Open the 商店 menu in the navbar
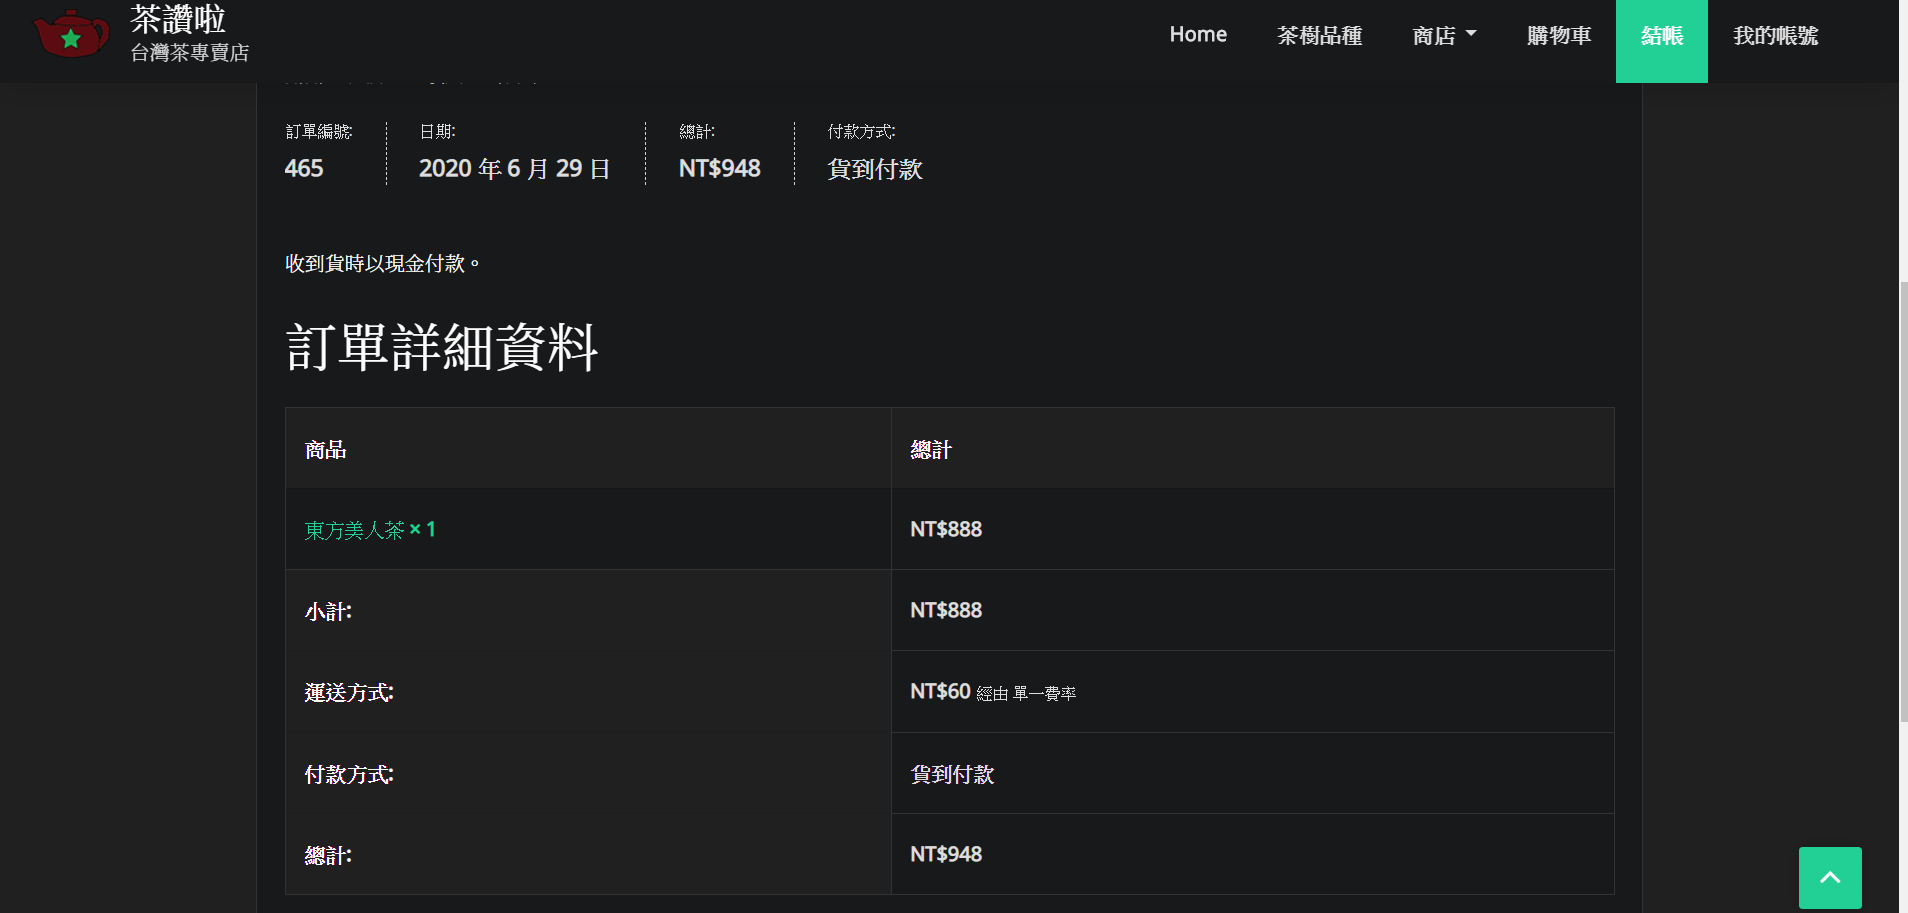Screen dimensions: 1908x913 tap(1434, 36)
